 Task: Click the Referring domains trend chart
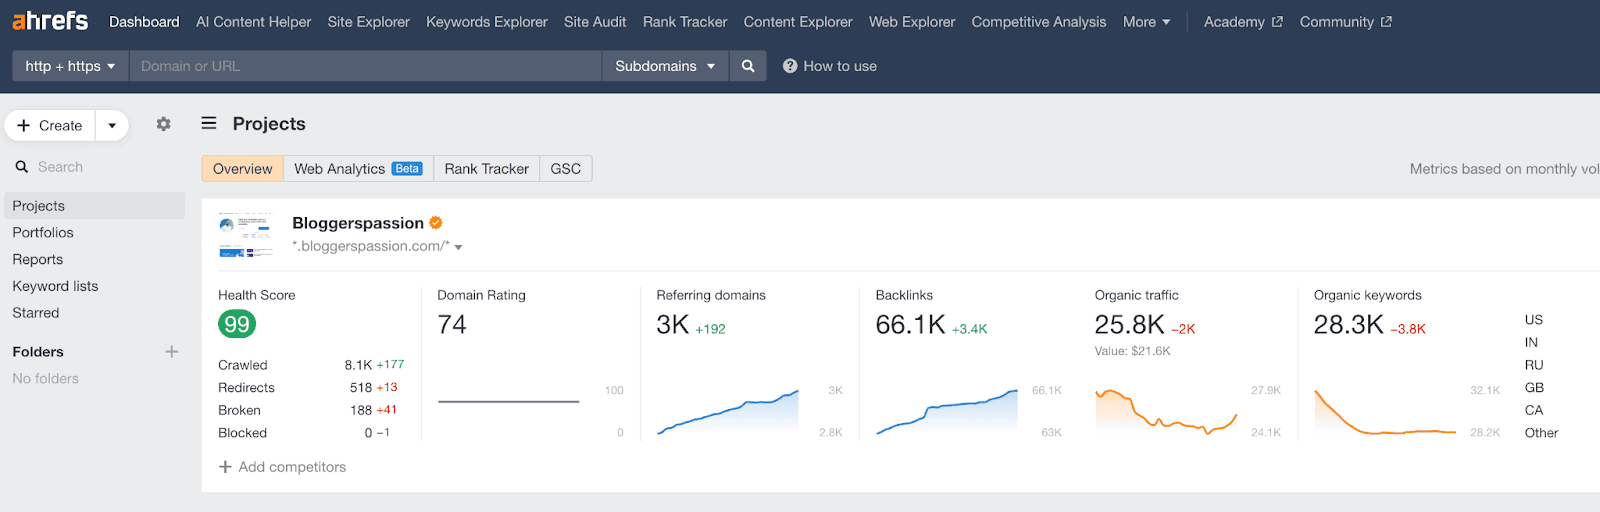[728, 411]
